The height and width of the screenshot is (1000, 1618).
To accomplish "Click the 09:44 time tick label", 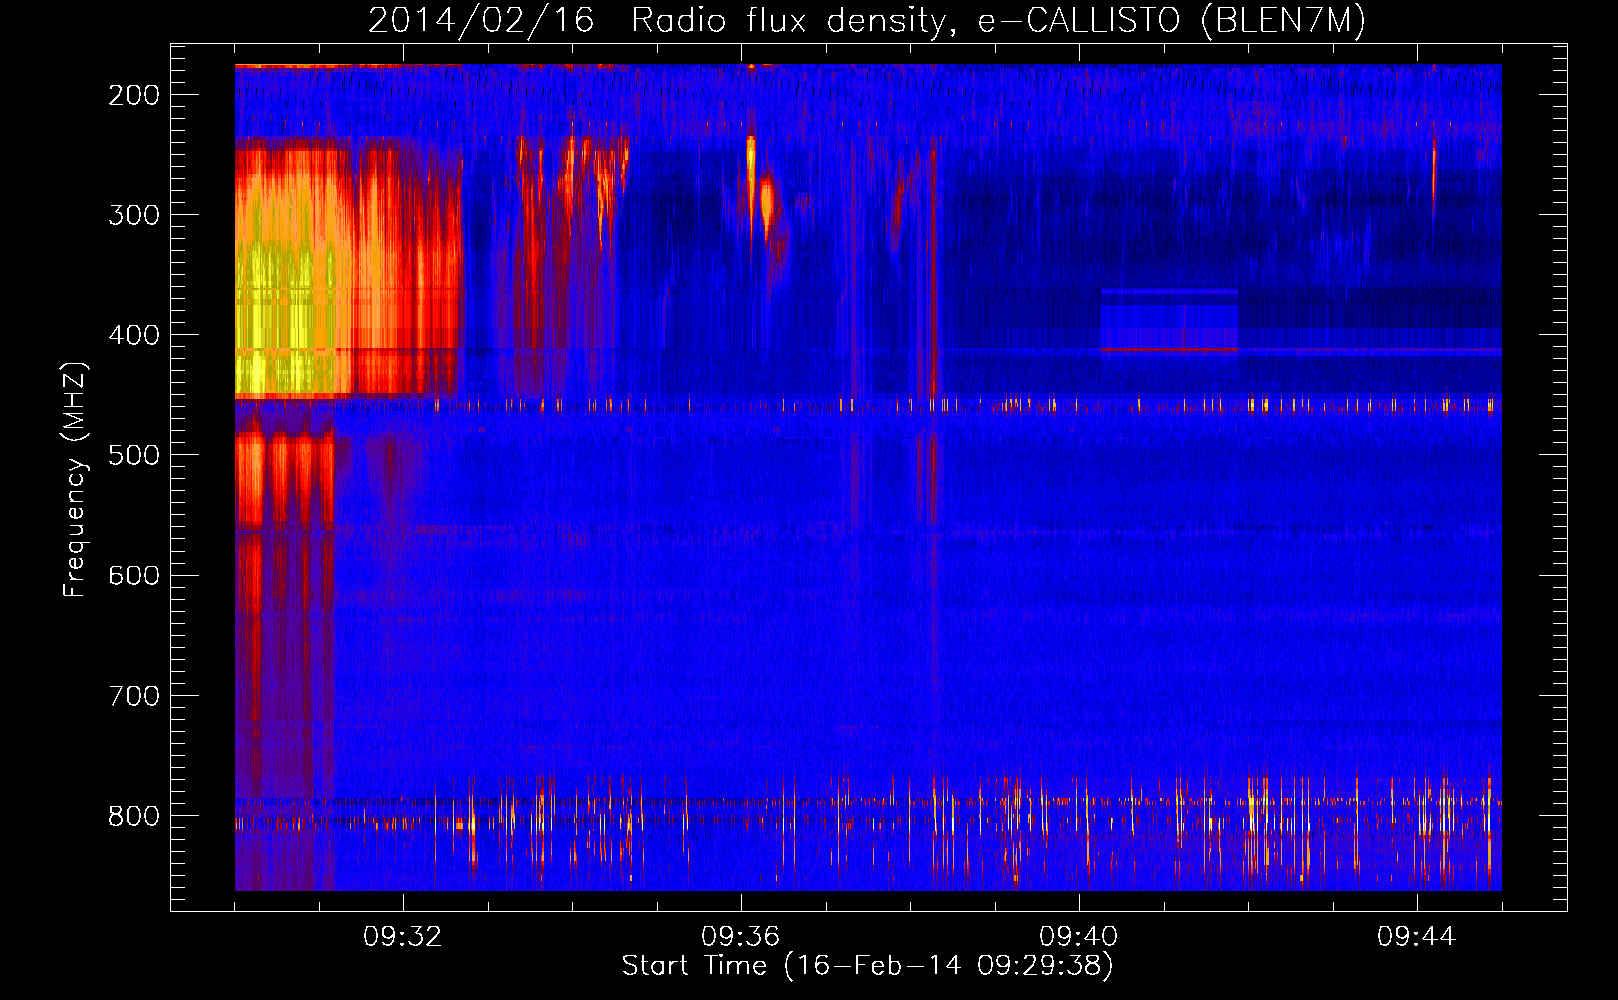I will (1417, 937).
